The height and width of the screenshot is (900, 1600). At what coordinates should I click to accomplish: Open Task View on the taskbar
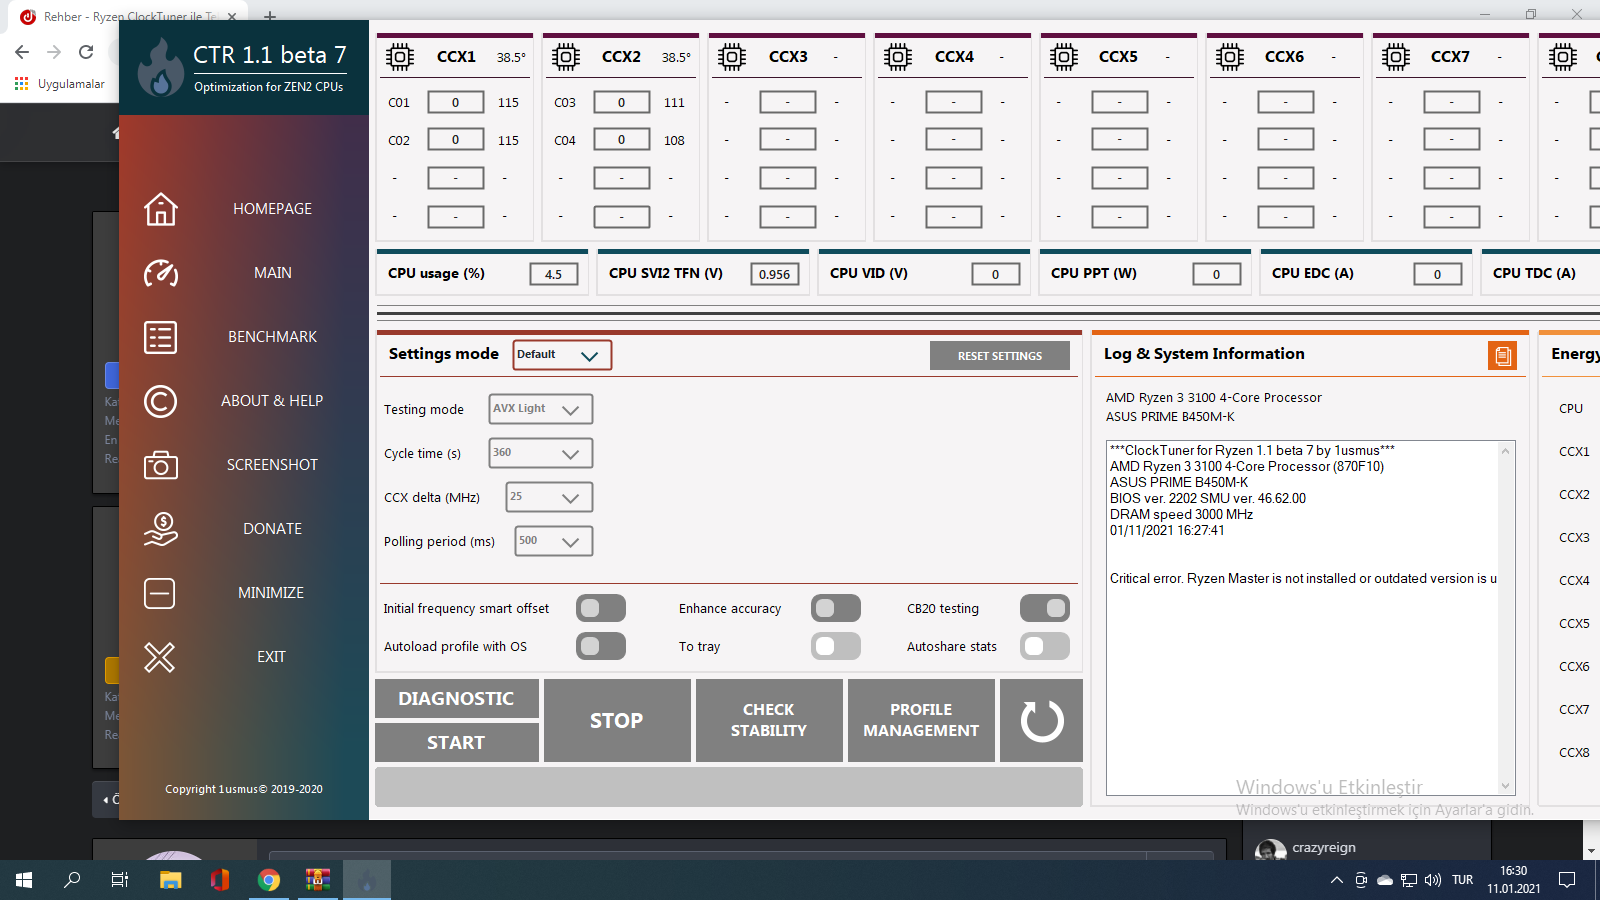[120, 880]
